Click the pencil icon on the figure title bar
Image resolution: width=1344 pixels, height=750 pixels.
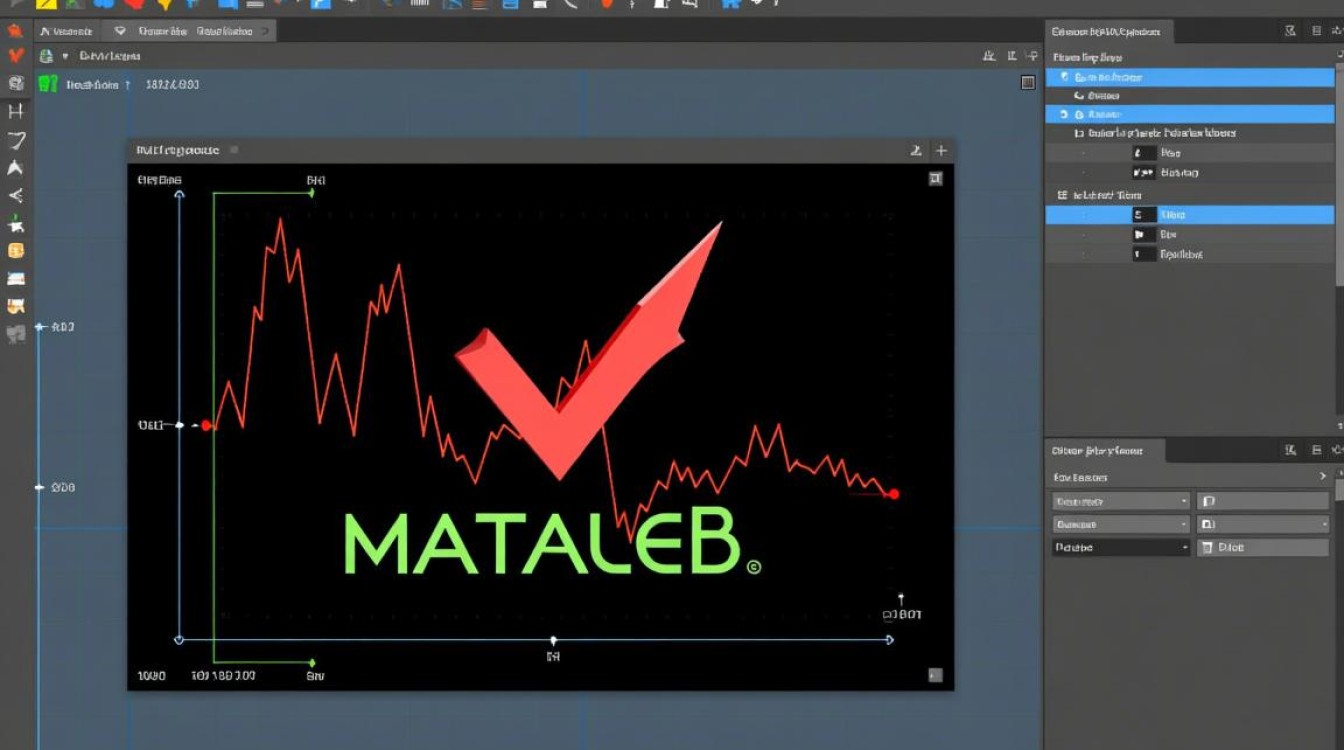click(915, 151)
